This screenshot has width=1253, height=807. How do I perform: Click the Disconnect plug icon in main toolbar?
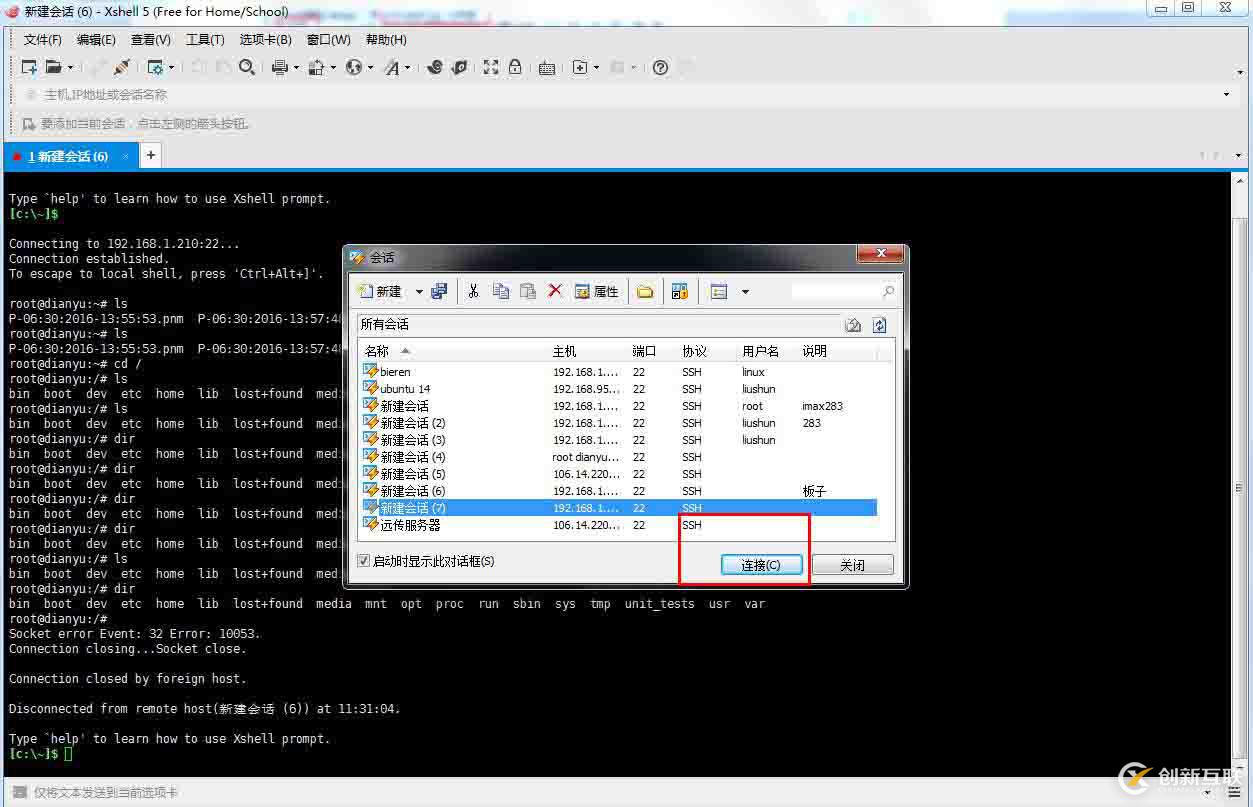121,67
